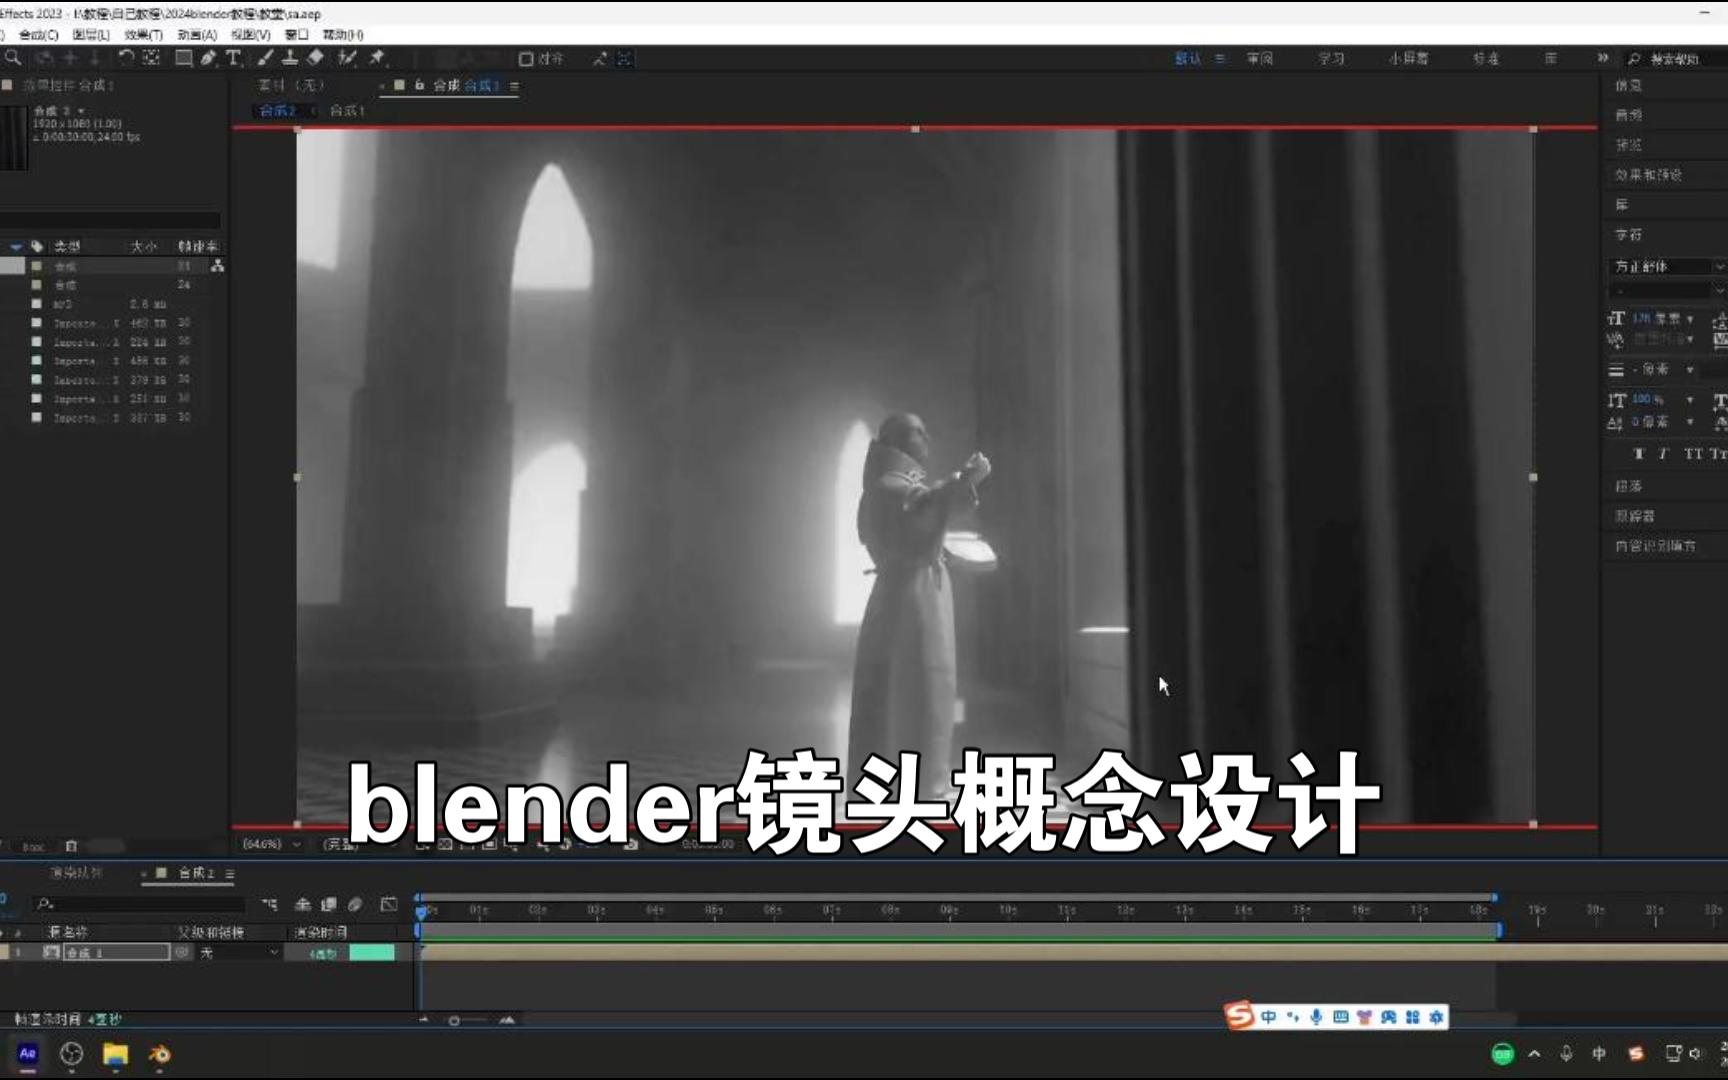Select the Puppet Pin tool
This screenshot has width=1728, height=1080.
coord(377,58)
